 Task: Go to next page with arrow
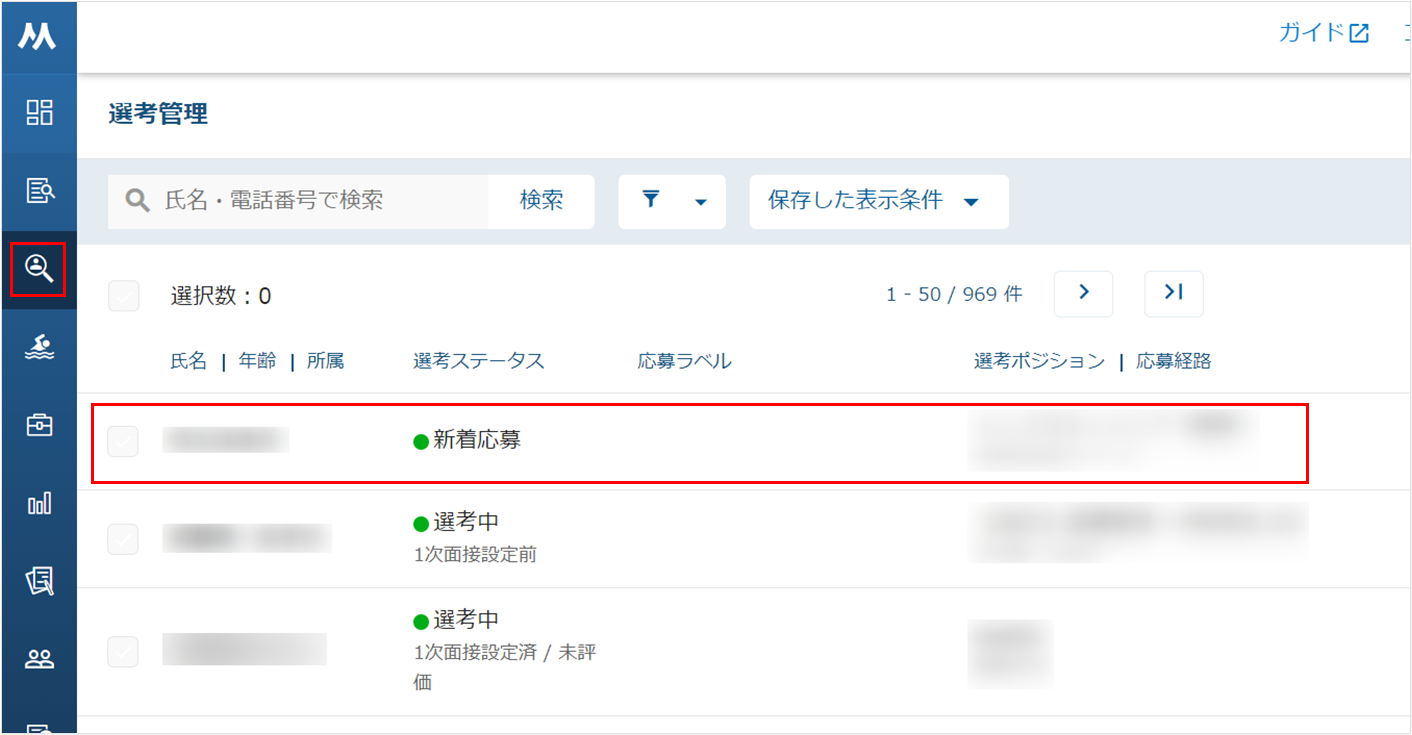coord(1083,294)
